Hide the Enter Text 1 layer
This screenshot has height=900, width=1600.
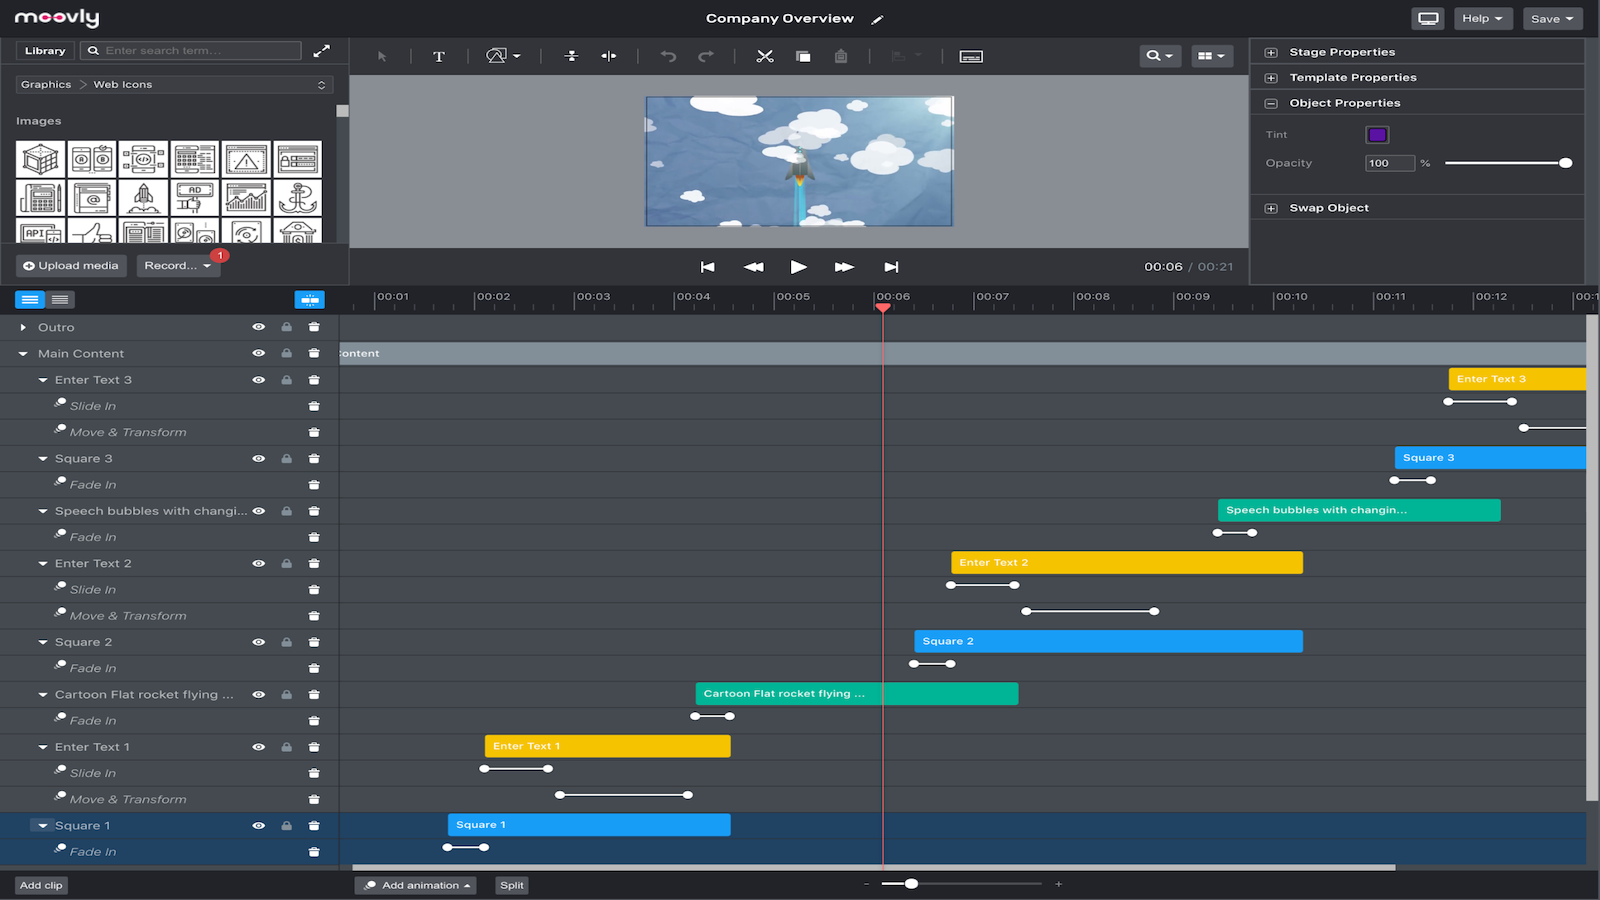pos(259,747)
